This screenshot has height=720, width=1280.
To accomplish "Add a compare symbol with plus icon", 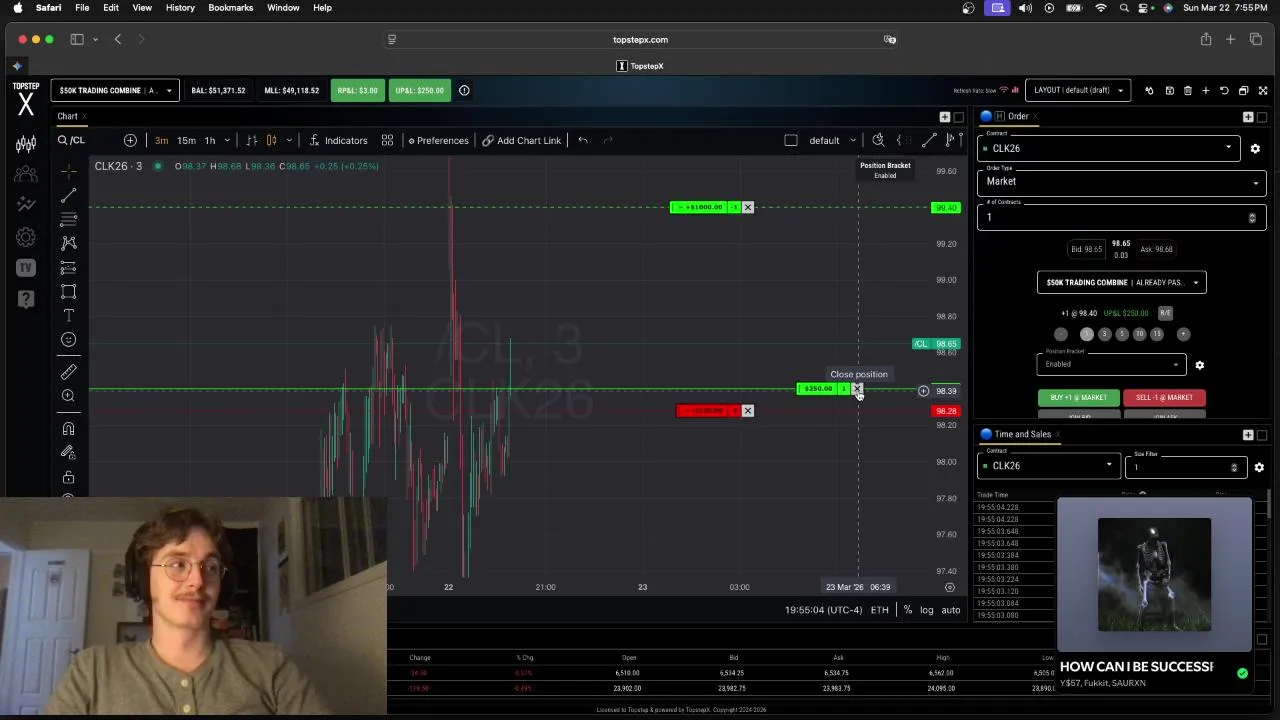I will (x=130, y=140).
